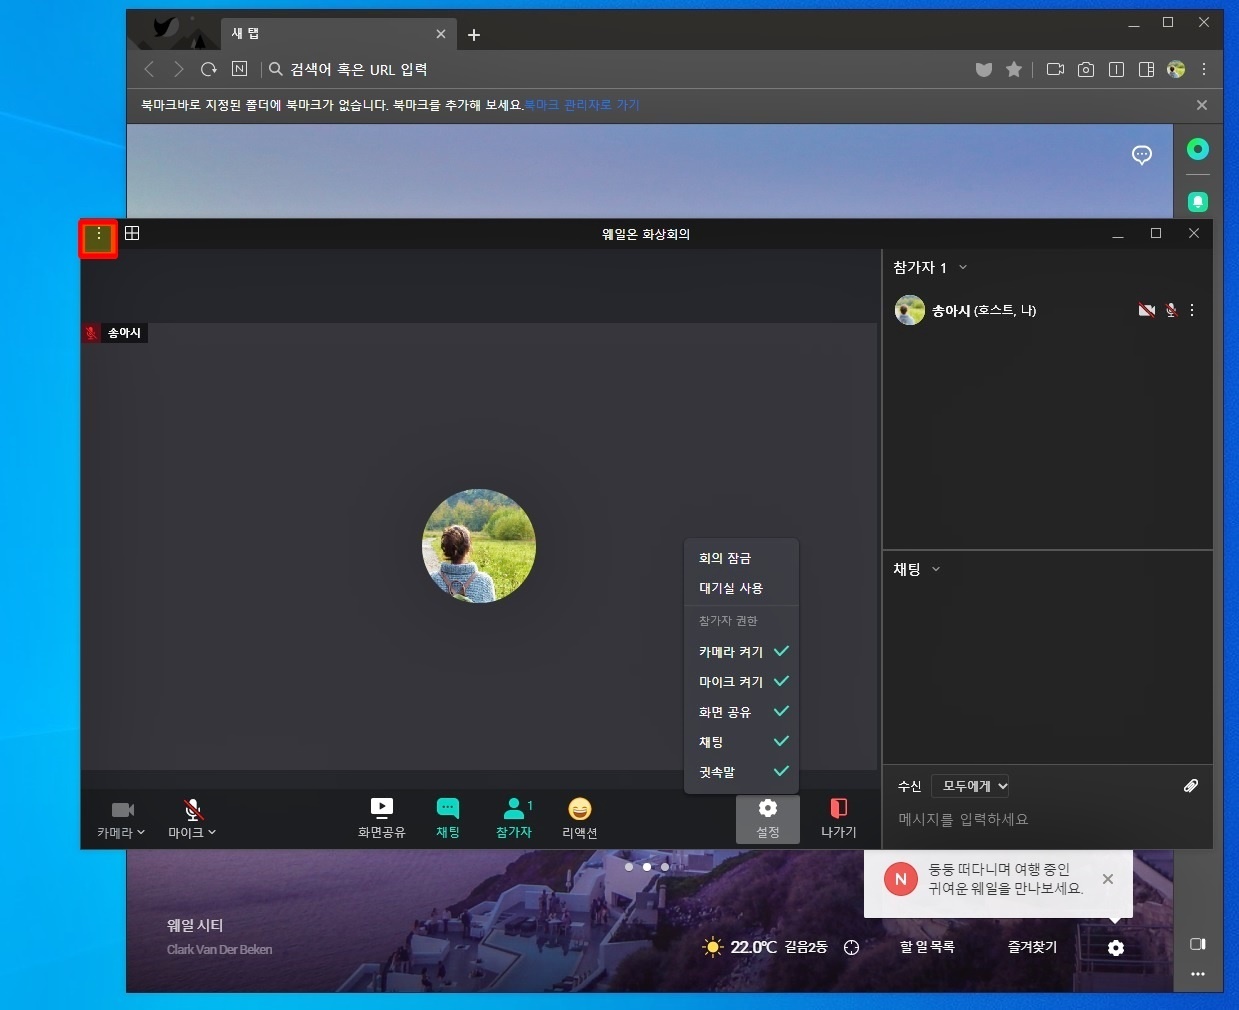Open the browser three-dot menu

[1204, 69]
